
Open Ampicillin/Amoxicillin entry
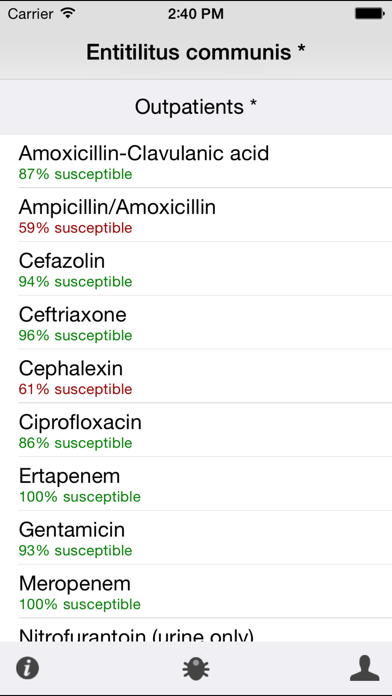(196, 215)
